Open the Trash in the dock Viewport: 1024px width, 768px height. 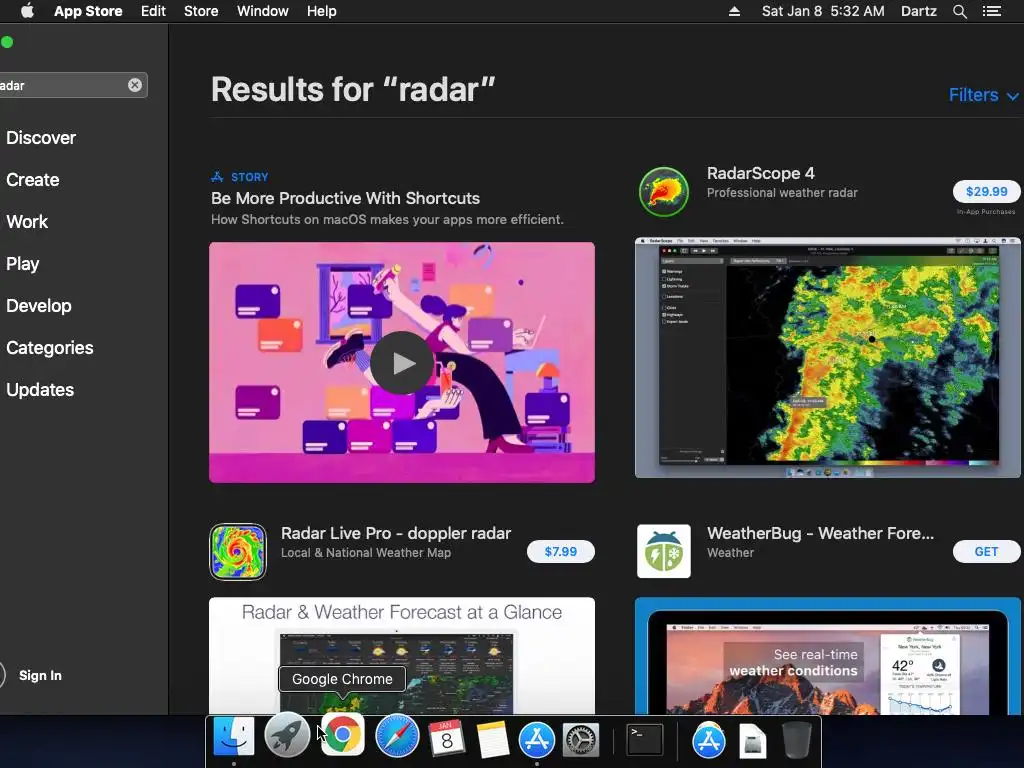(797, 740)
